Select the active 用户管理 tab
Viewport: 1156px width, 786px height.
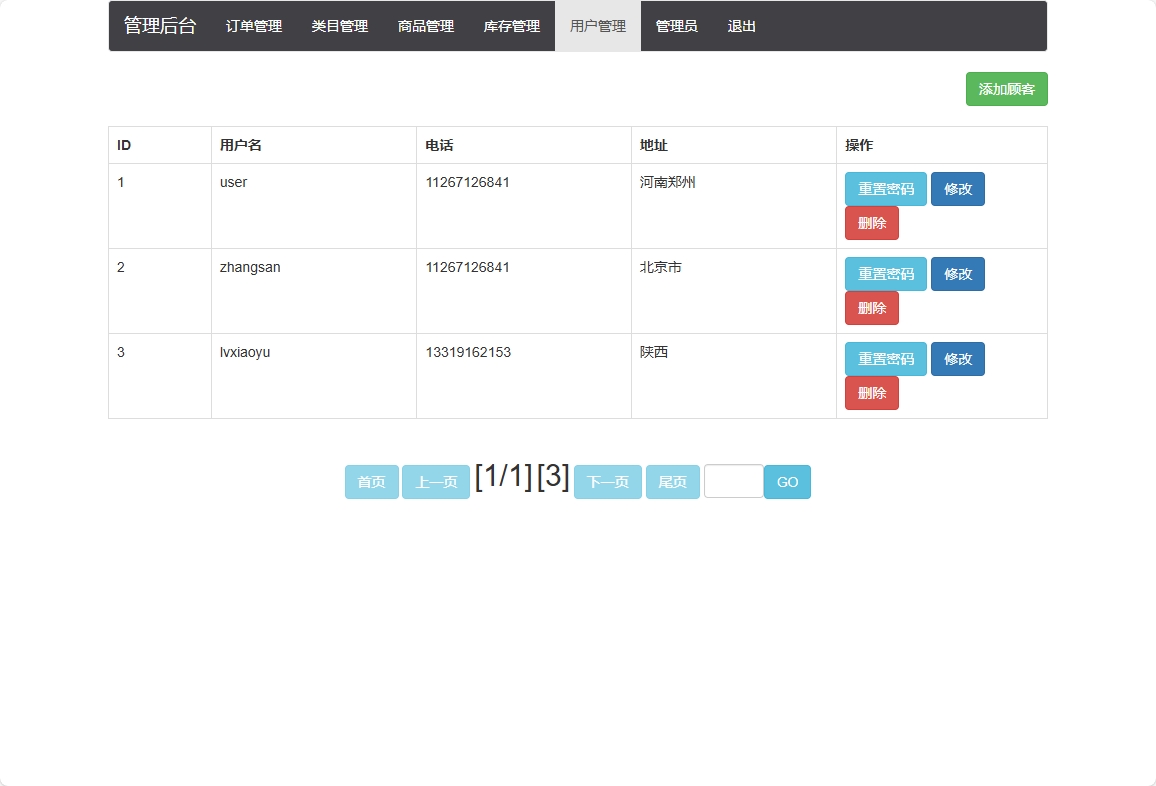597,26
